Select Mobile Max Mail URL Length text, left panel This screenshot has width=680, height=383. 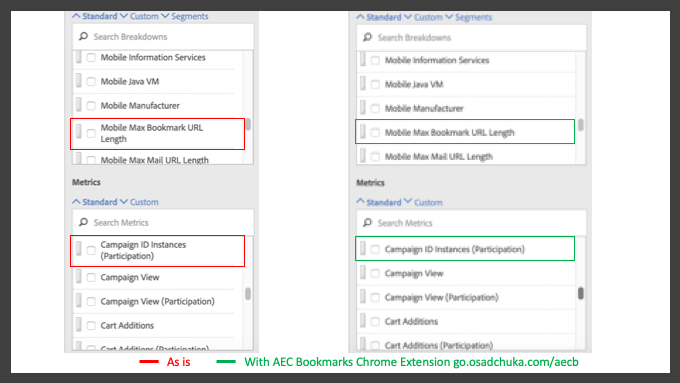click(155, 160)
